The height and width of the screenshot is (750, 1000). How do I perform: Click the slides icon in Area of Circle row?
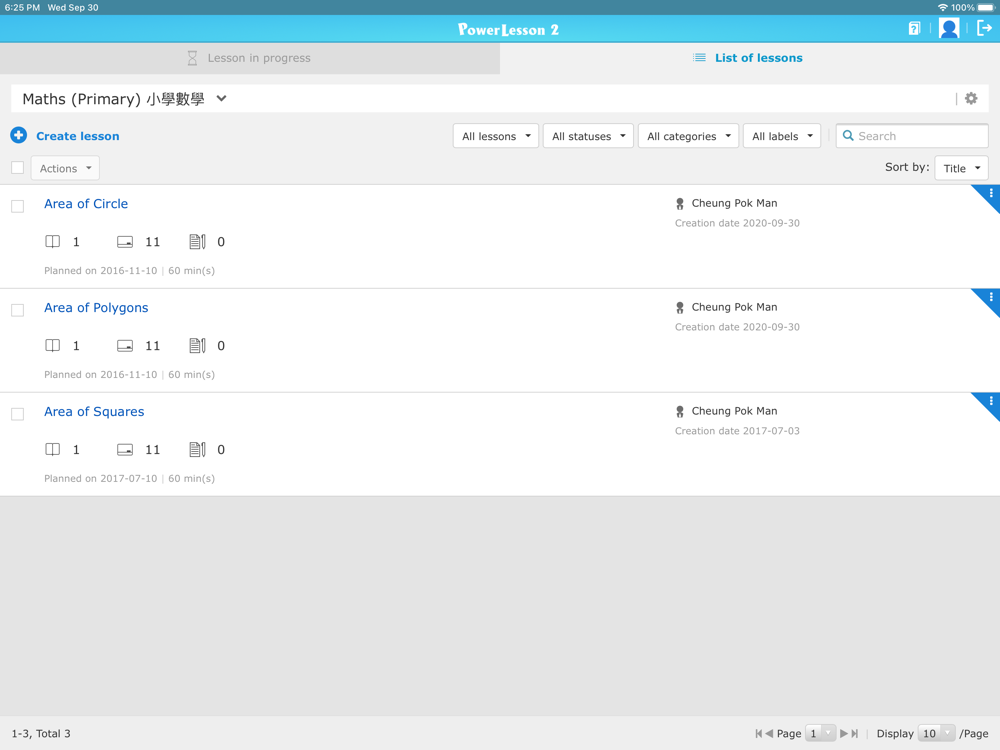tap(125, 242)
